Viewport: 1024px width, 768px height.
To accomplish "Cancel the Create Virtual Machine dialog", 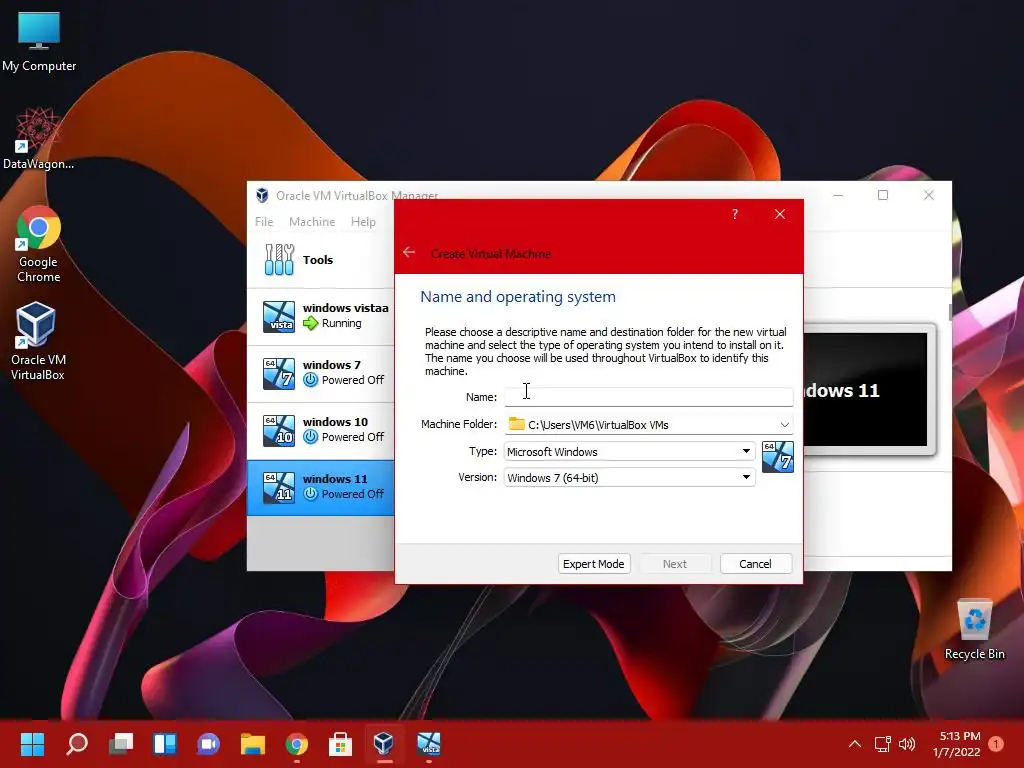I will point(756,564).
